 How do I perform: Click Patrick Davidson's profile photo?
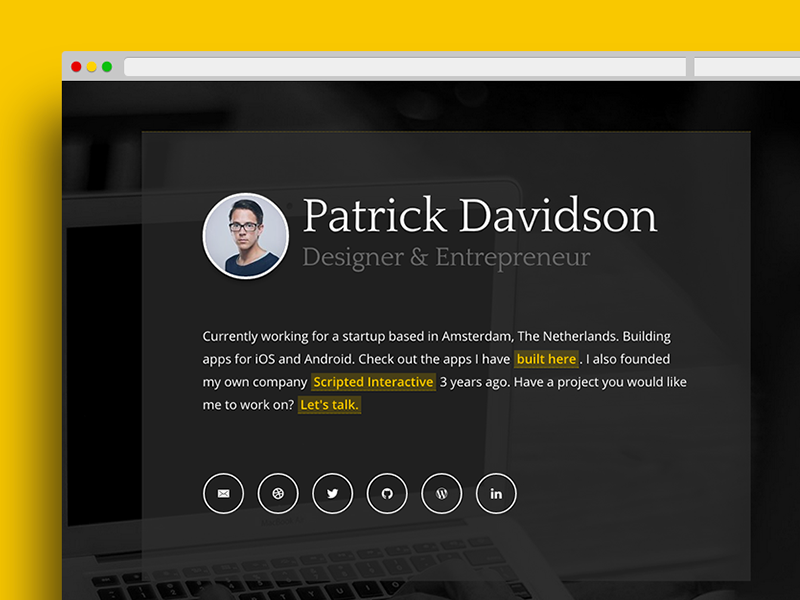coord(246,236)
